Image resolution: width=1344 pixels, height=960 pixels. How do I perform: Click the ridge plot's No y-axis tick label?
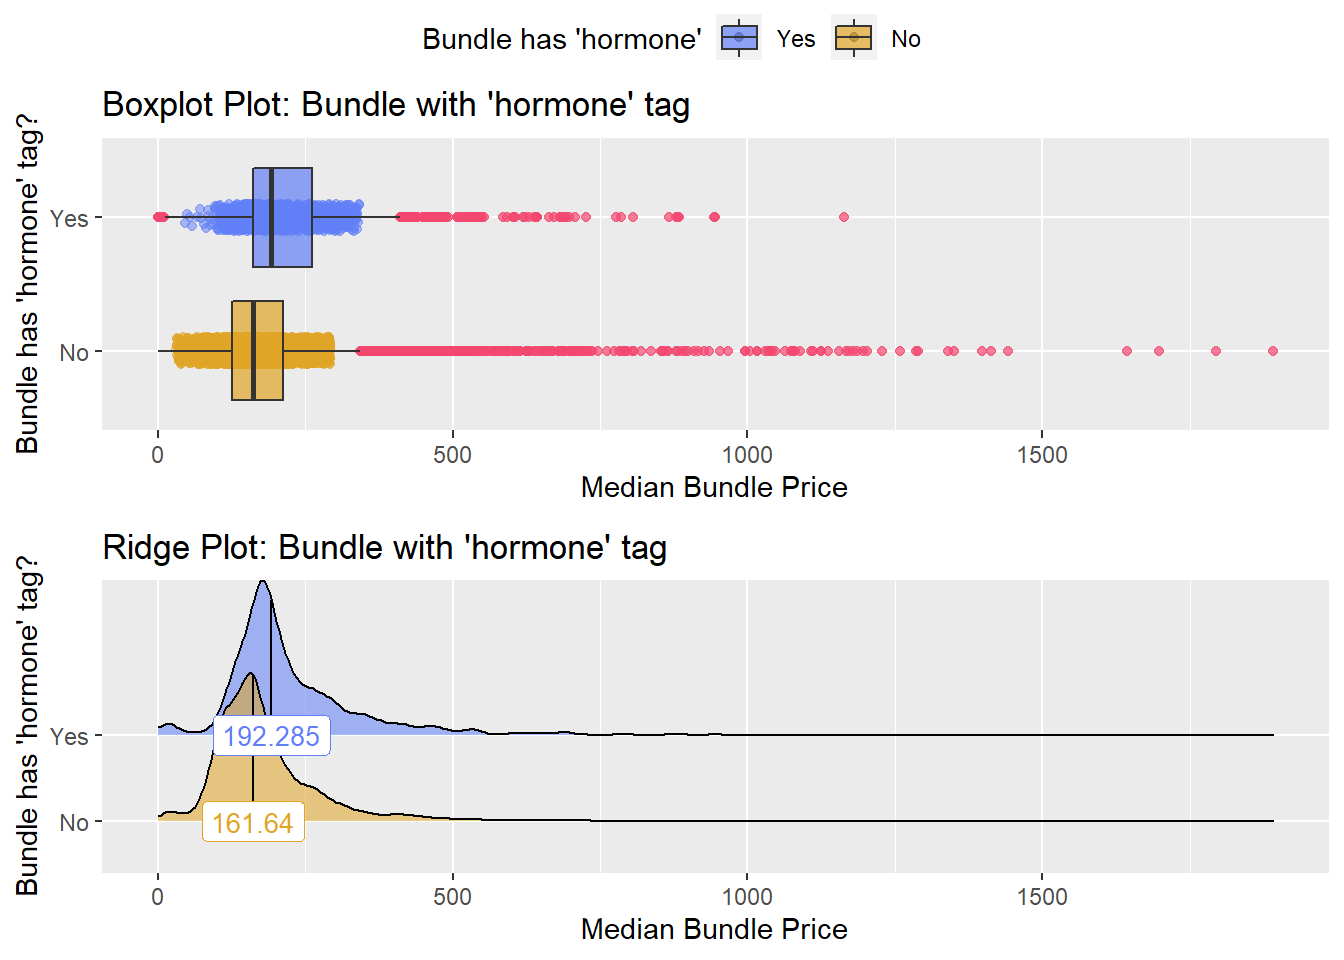click(x=74, y=822)
